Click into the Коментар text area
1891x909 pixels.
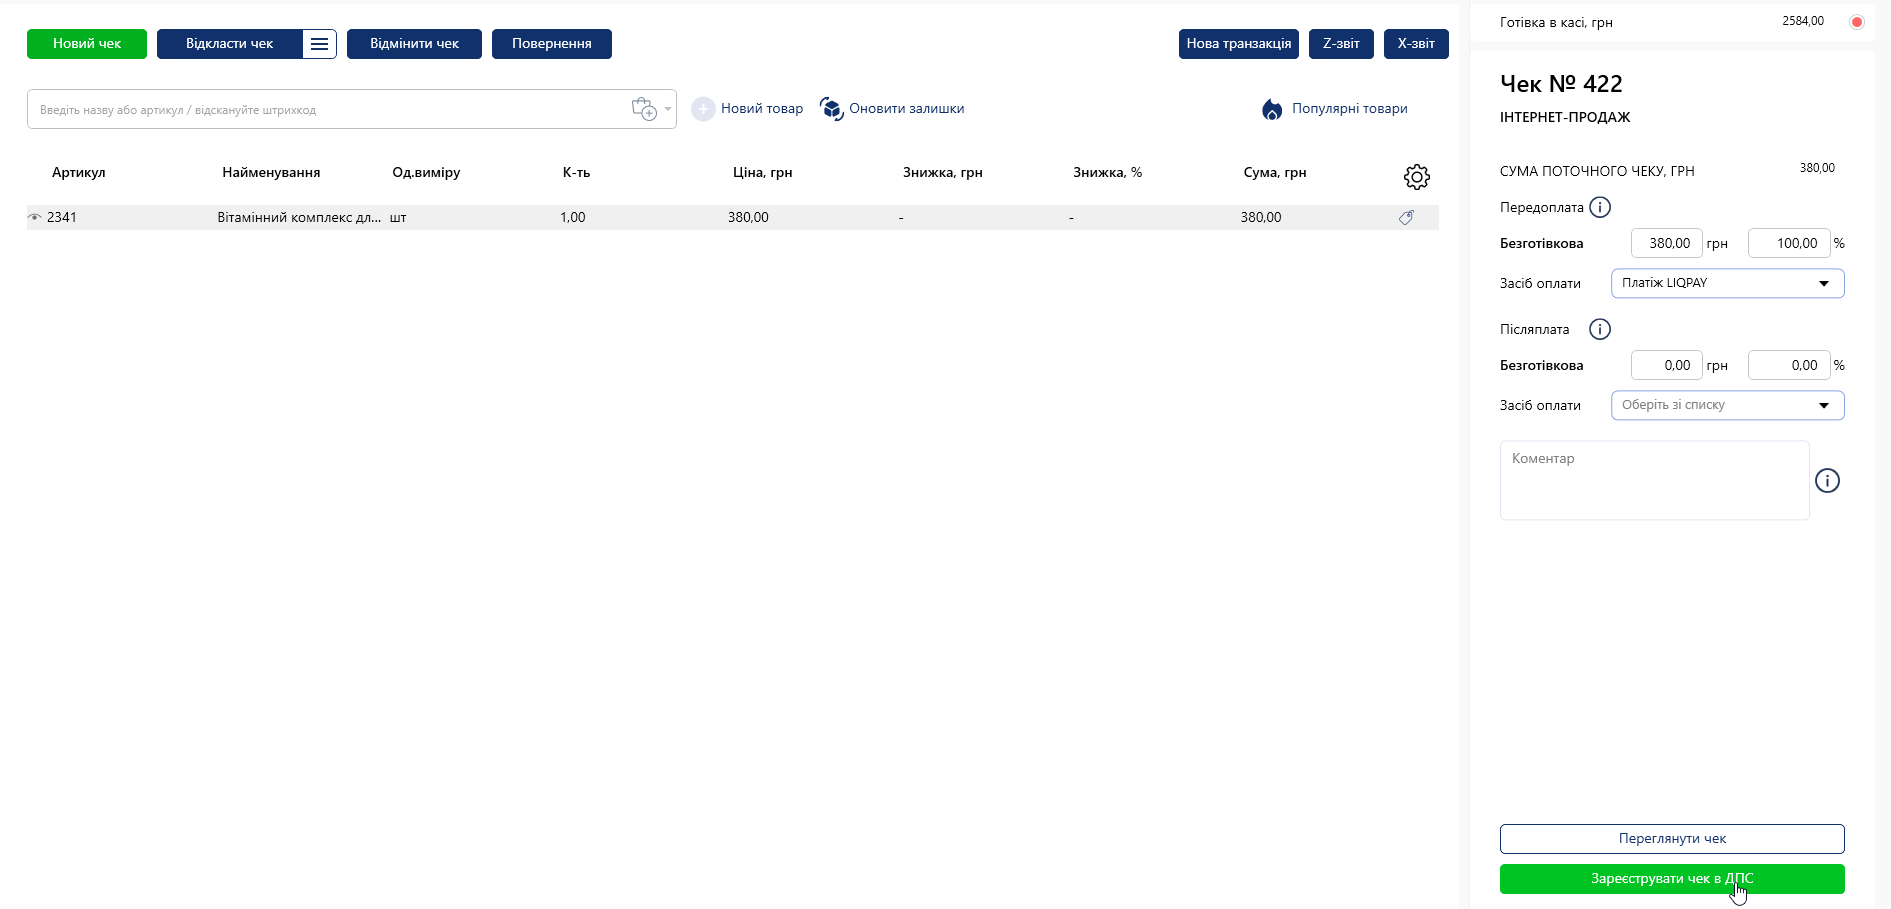pos(1654,480)
